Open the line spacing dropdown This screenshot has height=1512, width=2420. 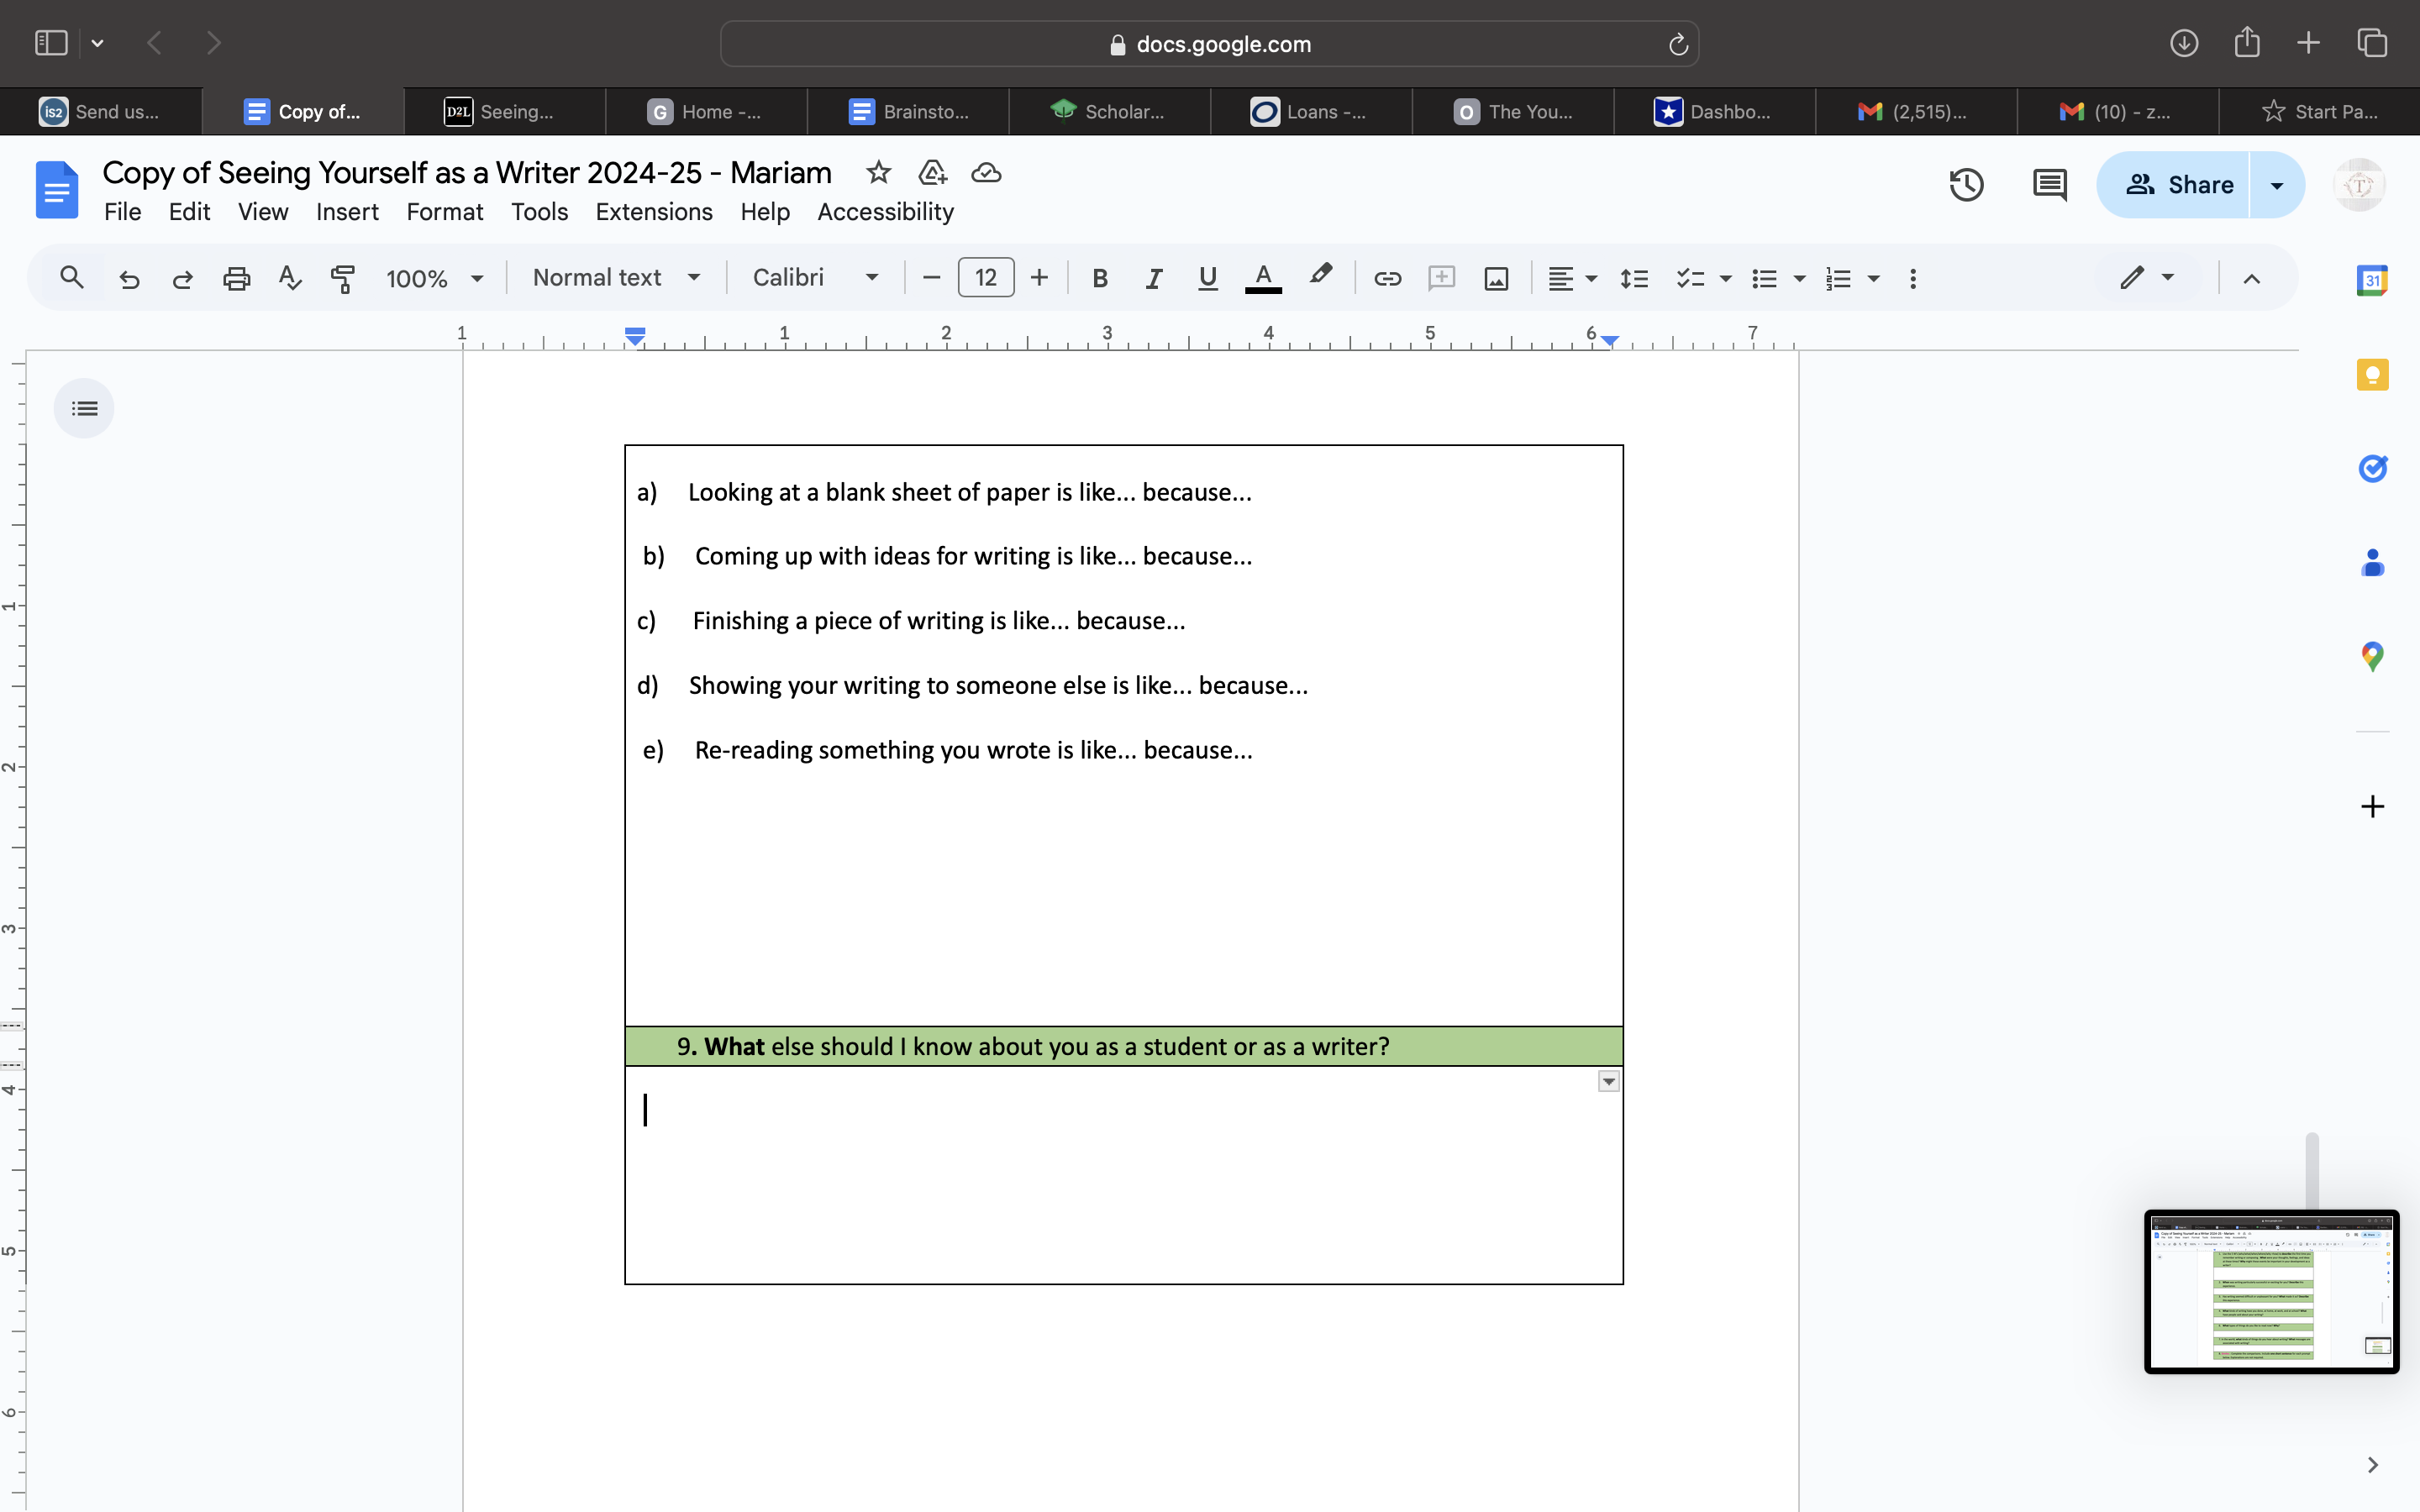point(1633,278)
